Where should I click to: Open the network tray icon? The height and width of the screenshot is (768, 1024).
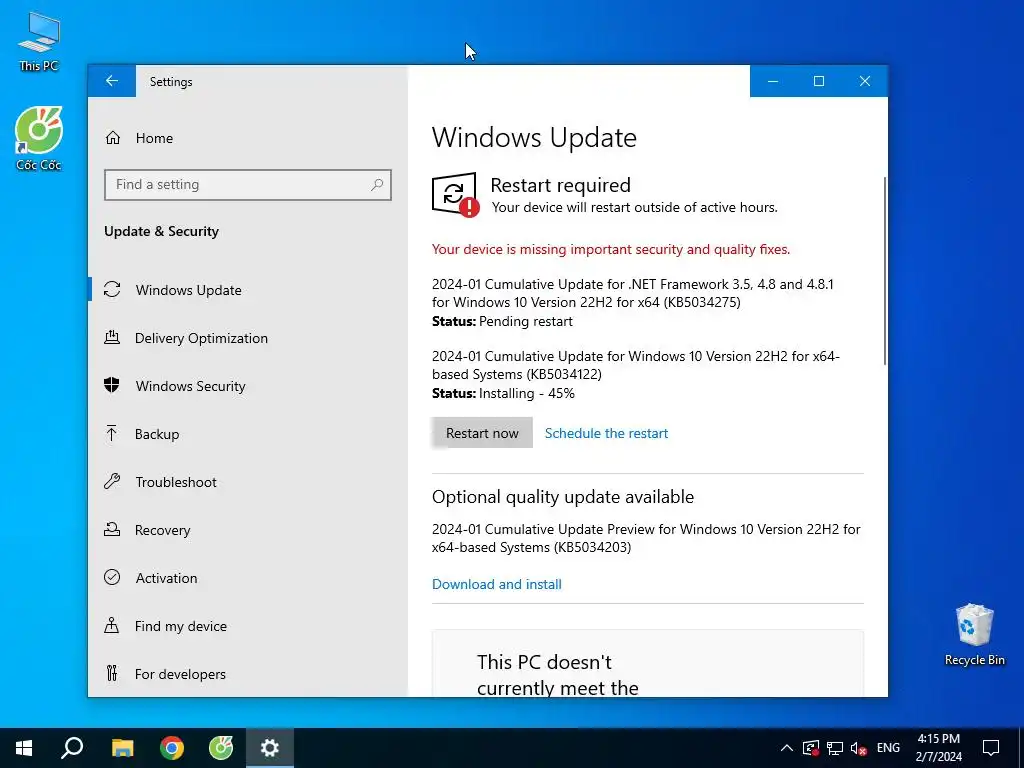coord(835,748)
